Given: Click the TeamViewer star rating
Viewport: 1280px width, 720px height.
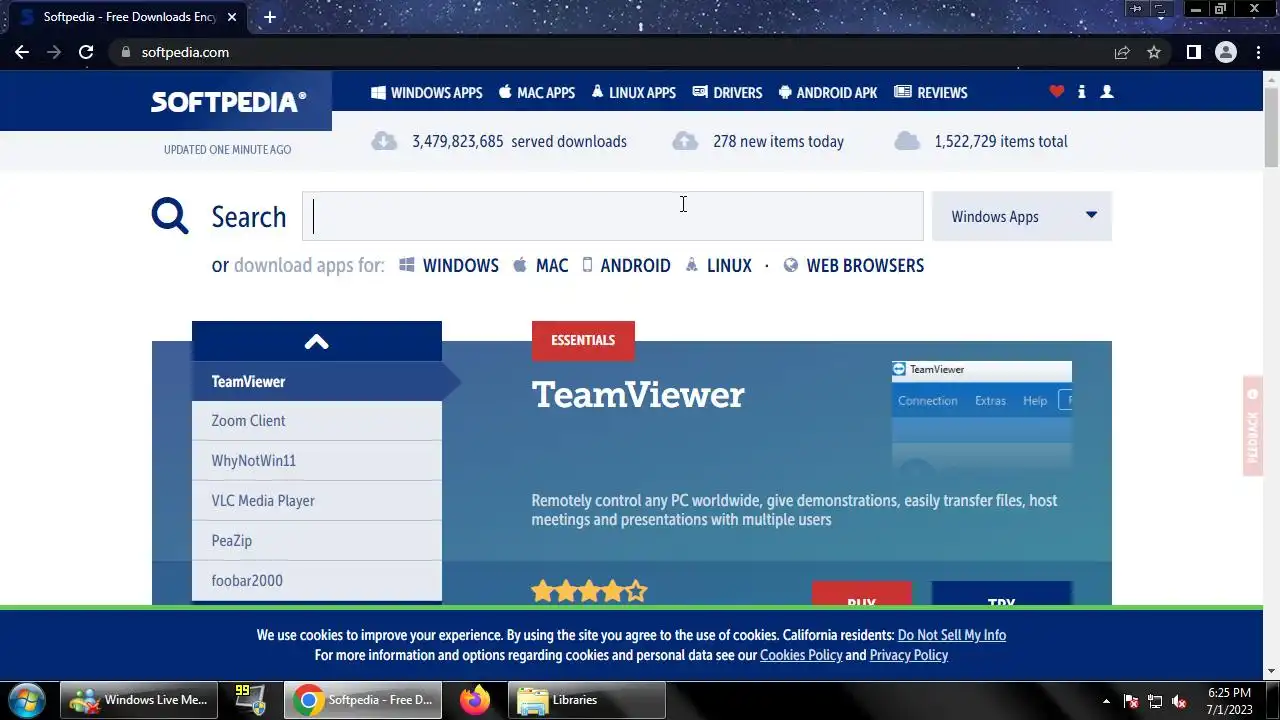Looking at the screenshot, I should (x=589, y=591).
